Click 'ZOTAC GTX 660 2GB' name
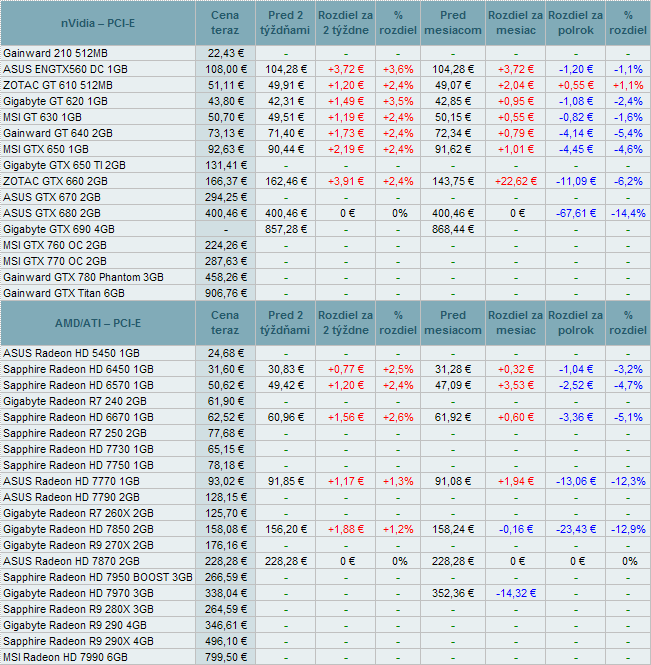The width and height of the screenshot is (651, 665). [55, 182]
